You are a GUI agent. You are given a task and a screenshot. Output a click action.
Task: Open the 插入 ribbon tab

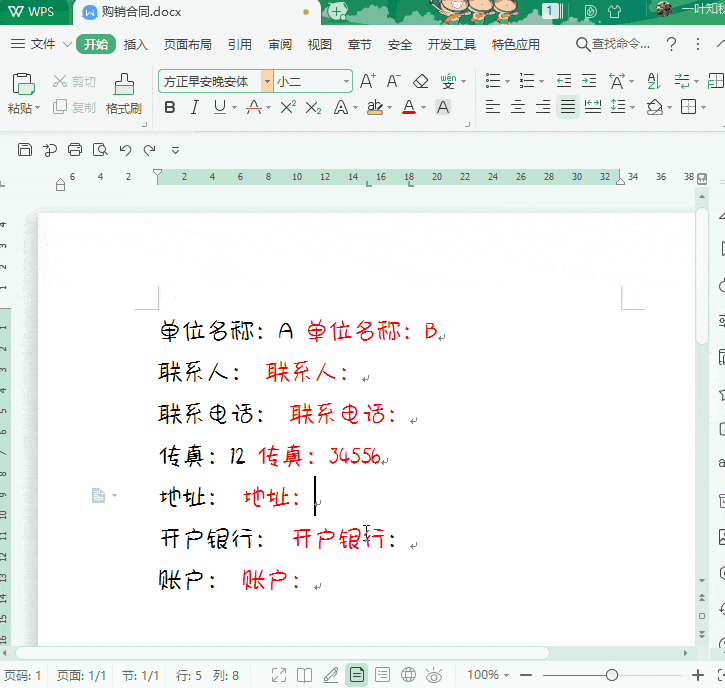coord(135,45)
